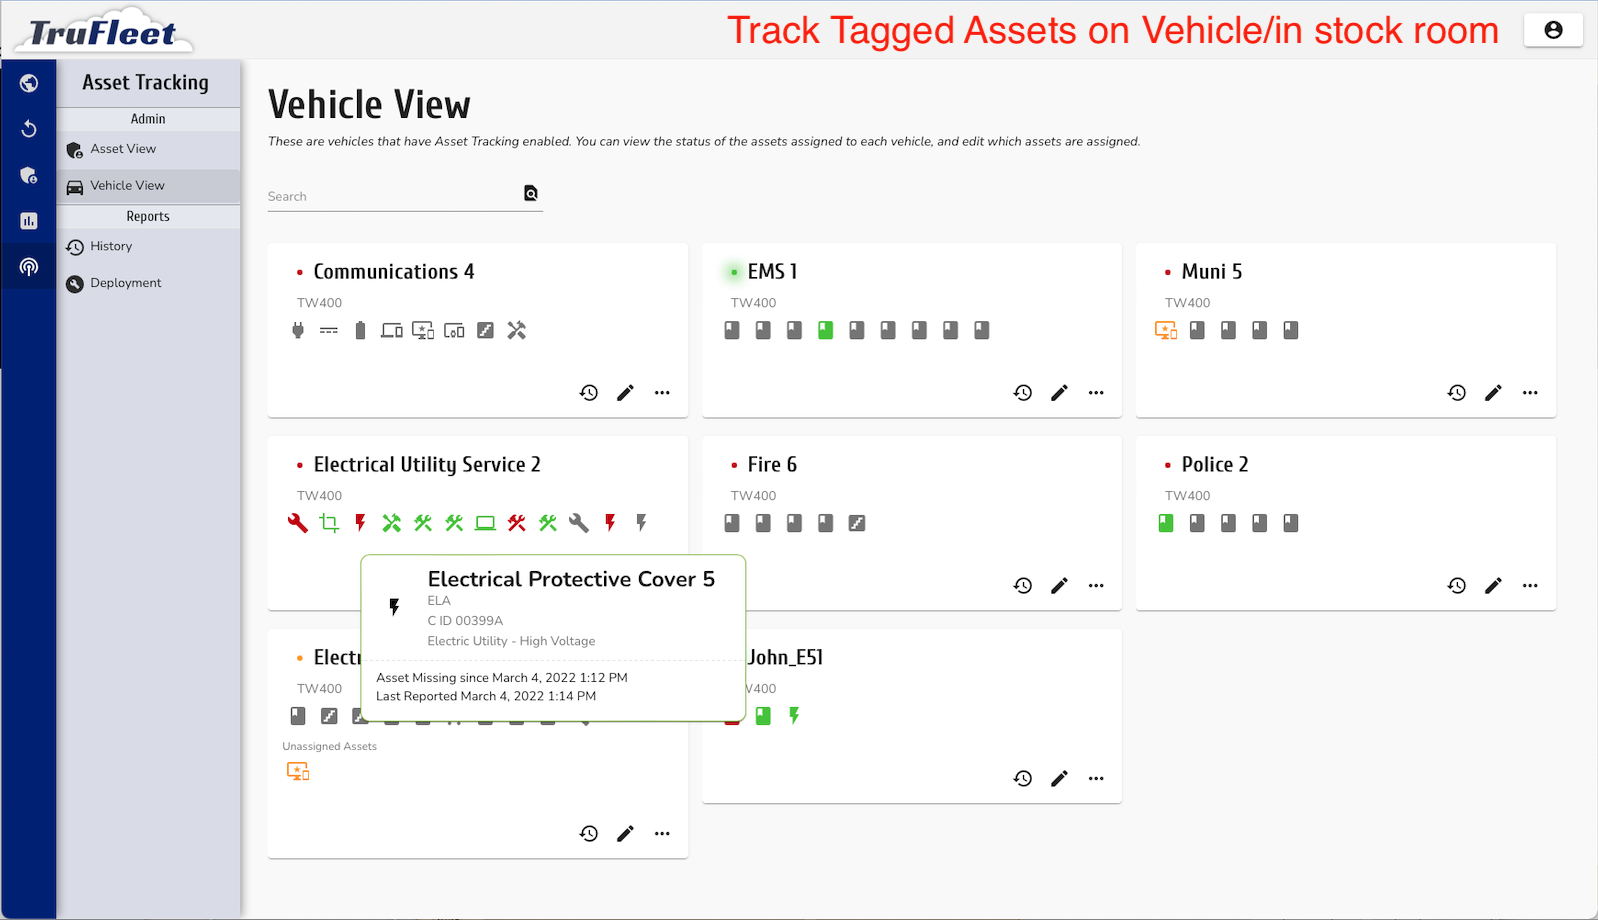Select the green asset in Police 2

click(x=1166, y=523)
